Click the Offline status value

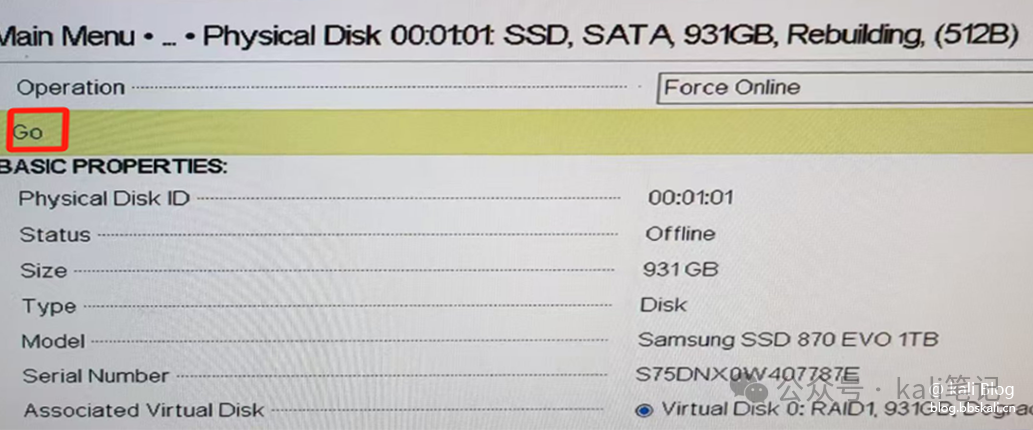pos(680,234)
